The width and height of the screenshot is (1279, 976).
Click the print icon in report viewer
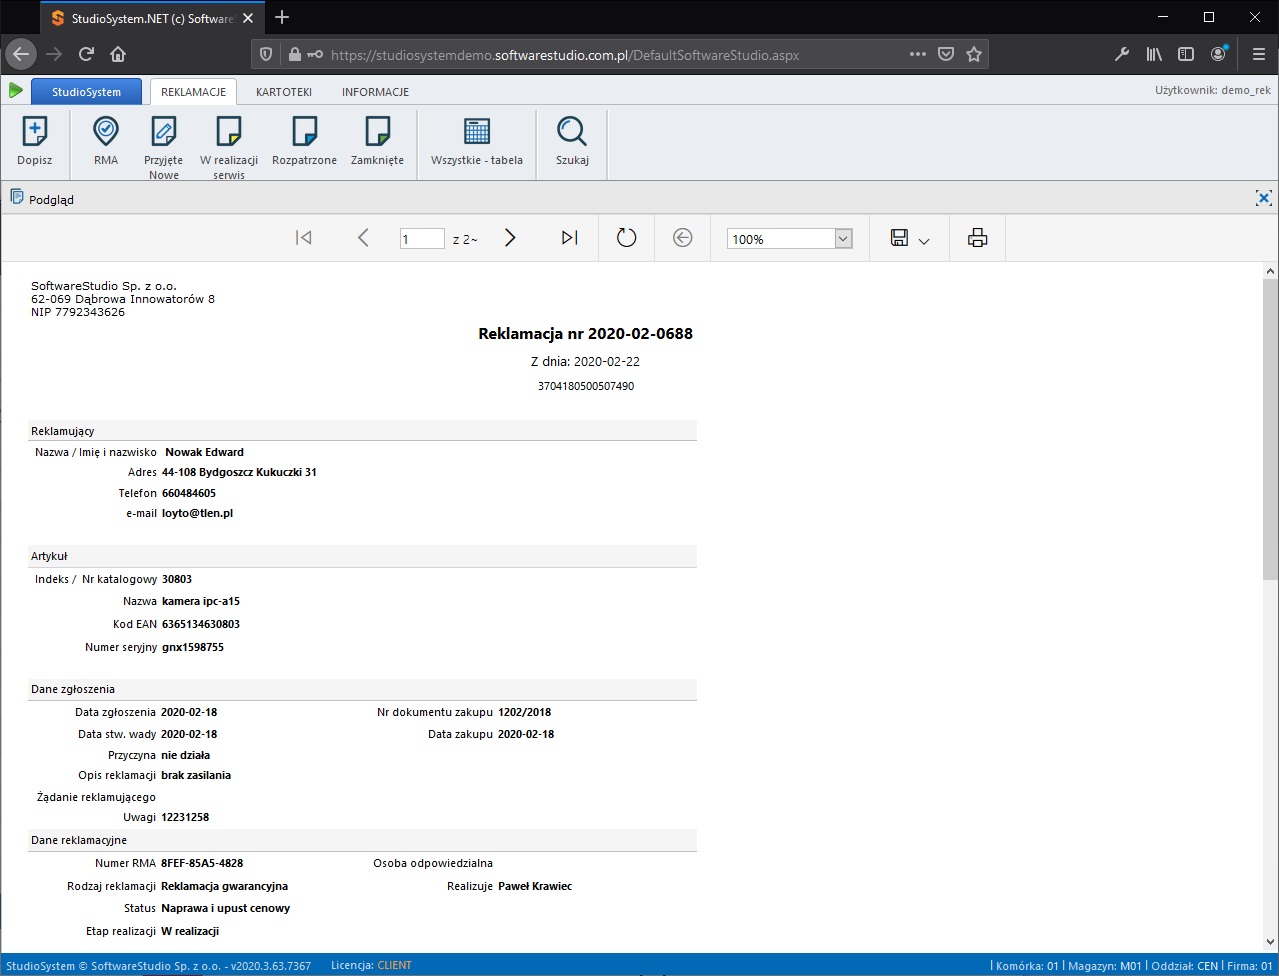[976, 237]
